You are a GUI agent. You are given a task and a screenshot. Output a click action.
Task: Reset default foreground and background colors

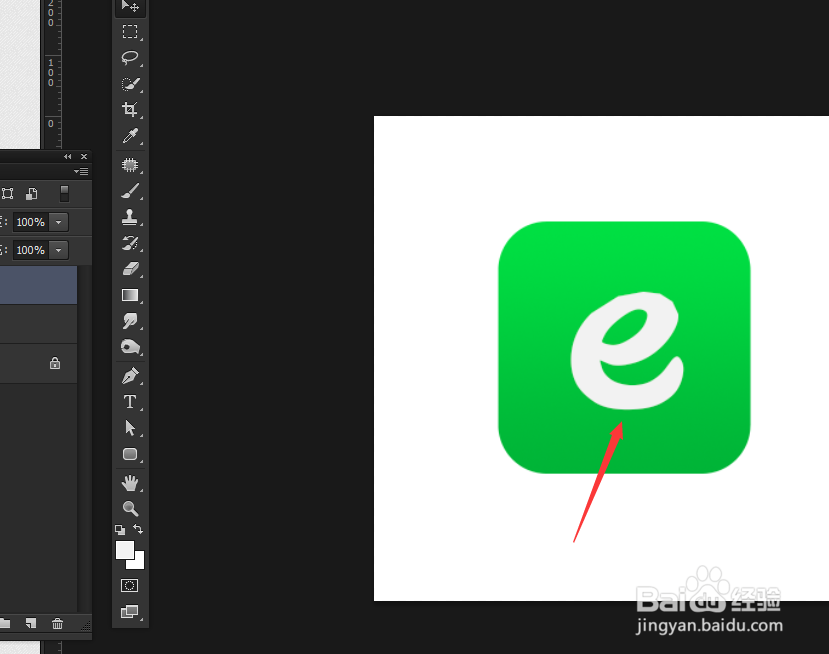pos(120,530)
